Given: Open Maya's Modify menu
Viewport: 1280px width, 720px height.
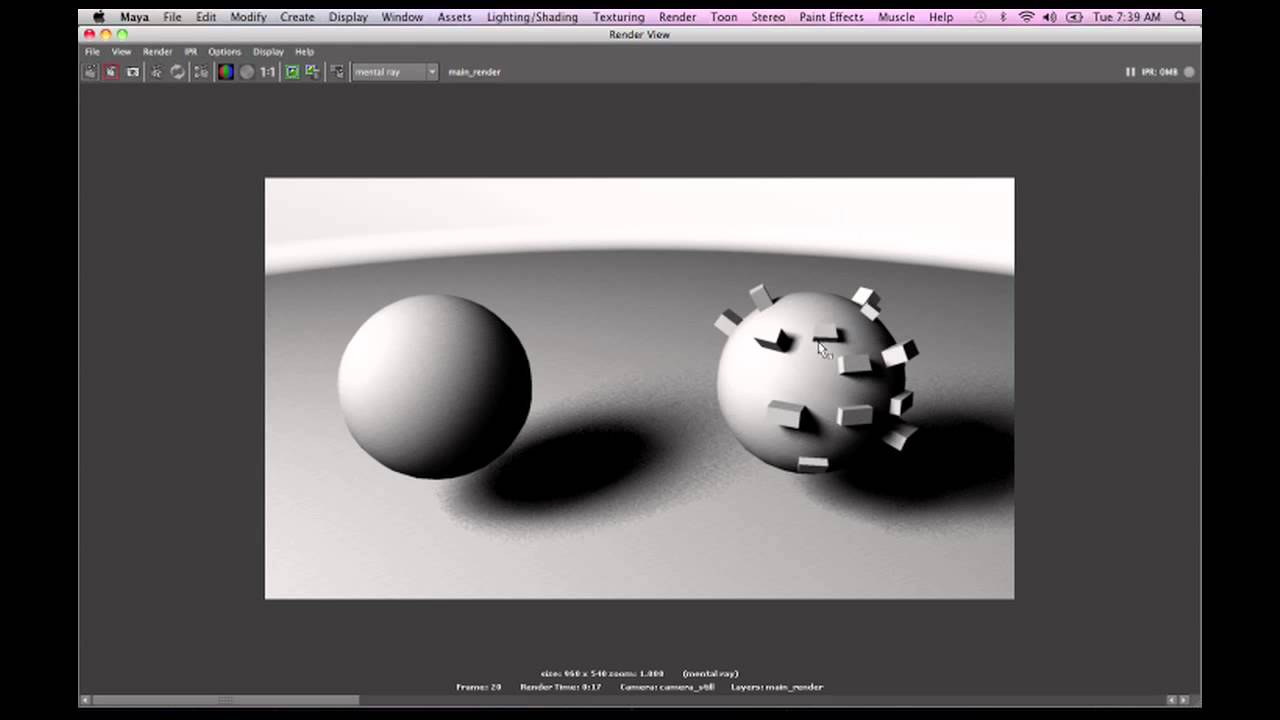Looking at the screenshot, I should 248,17.
